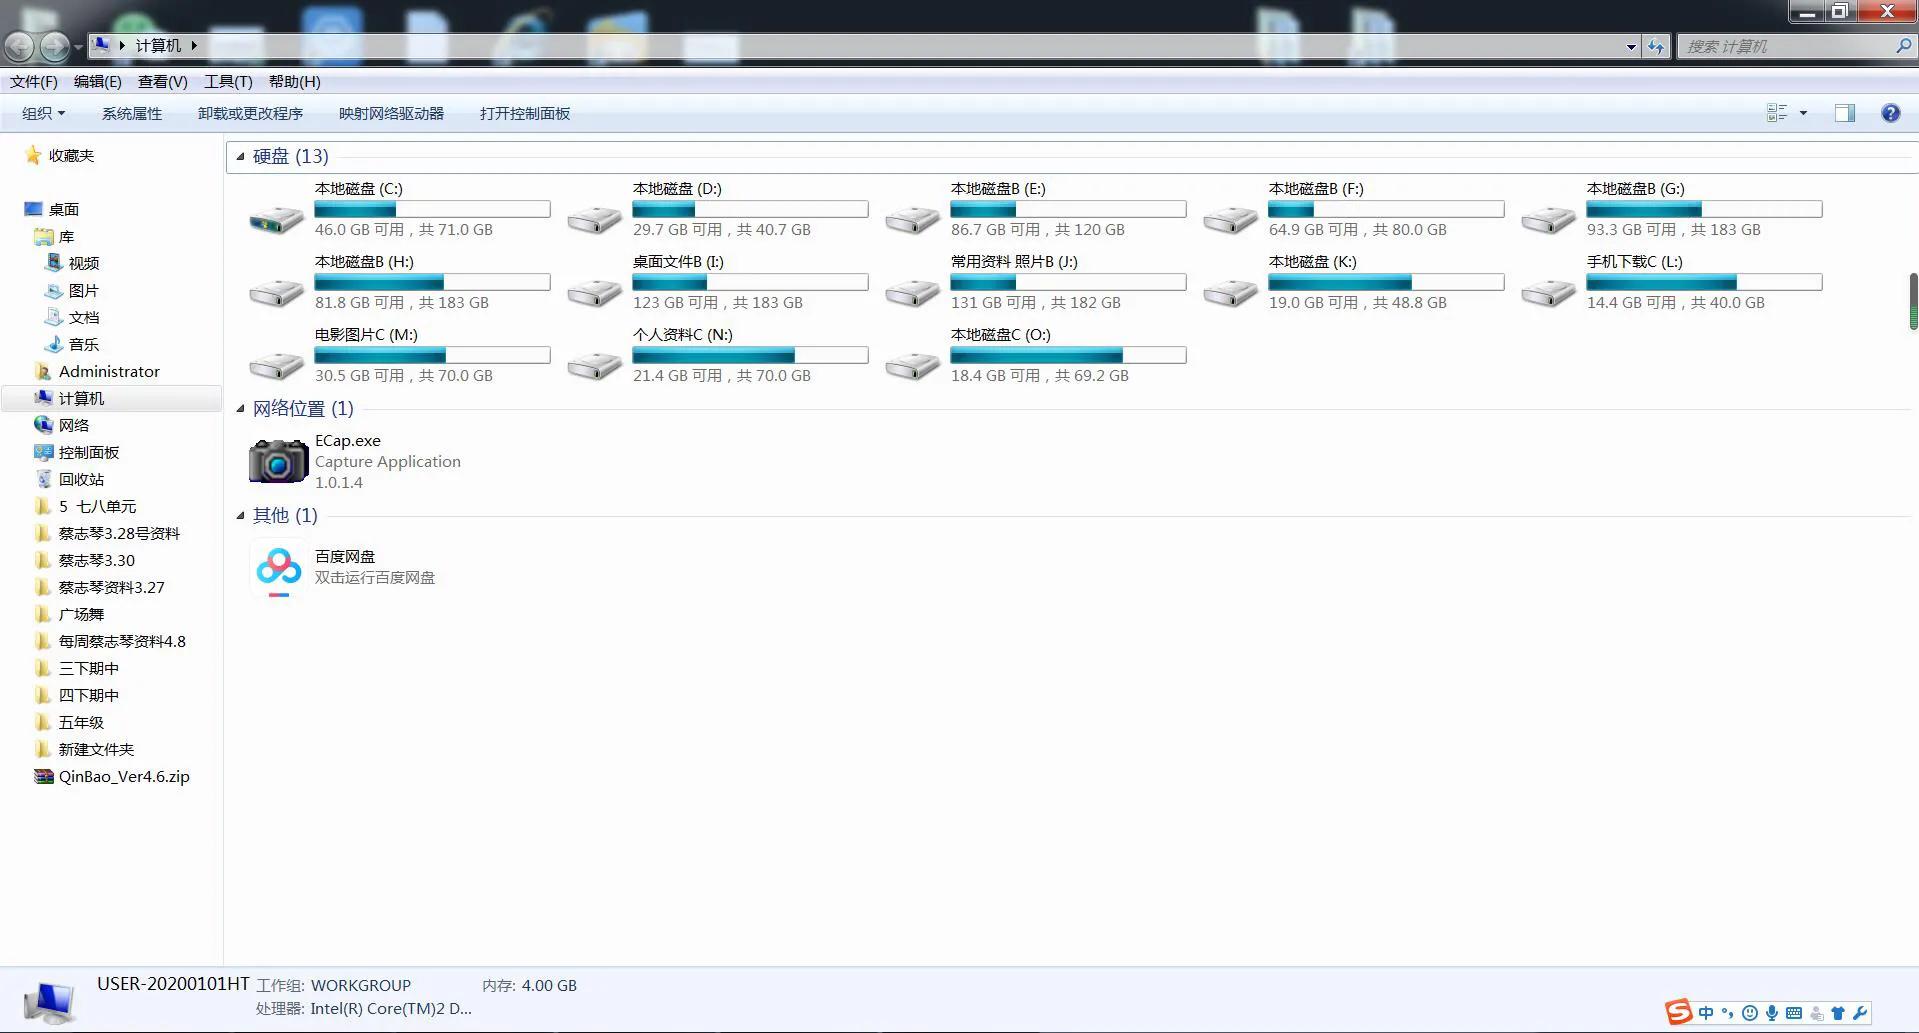Change the view using the view icon
Image resolution: width=1919 pixels, height=1033 pixels.
pos(1777,113)
